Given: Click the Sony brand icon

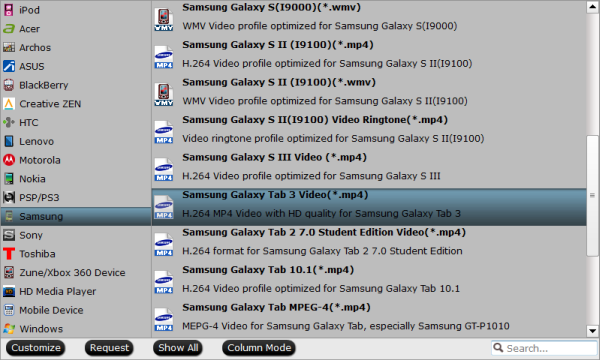Looking at the screenshot, I should [9, 235].
